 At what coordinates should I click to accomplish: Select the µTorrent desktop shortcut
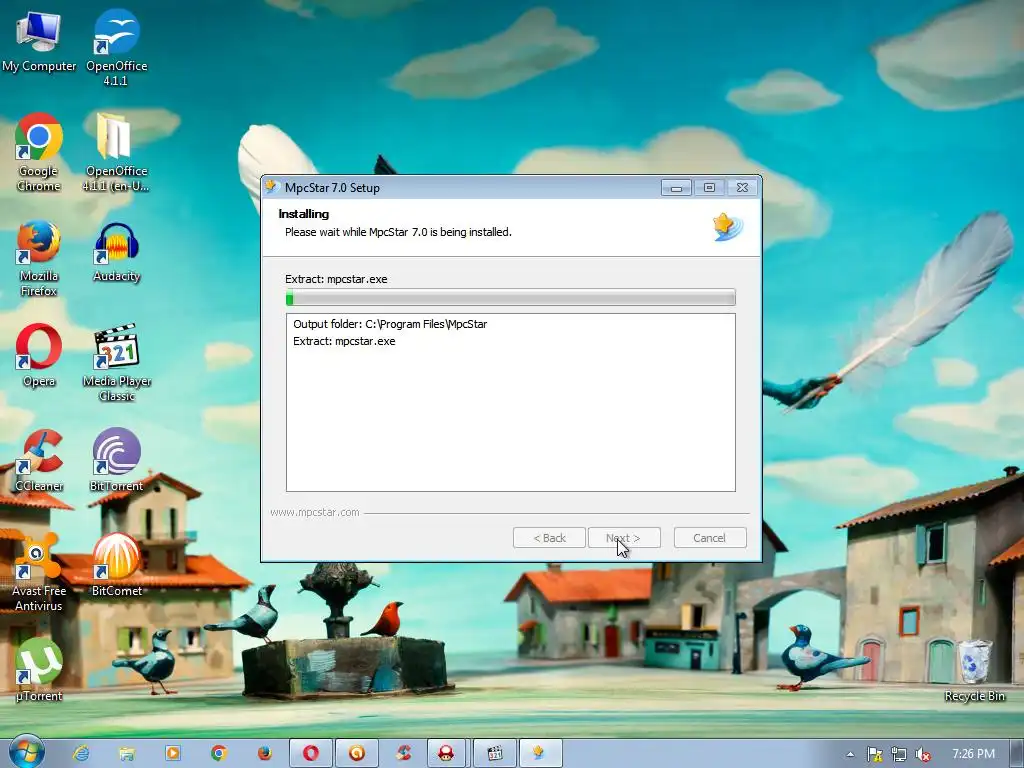pos(39,671)
